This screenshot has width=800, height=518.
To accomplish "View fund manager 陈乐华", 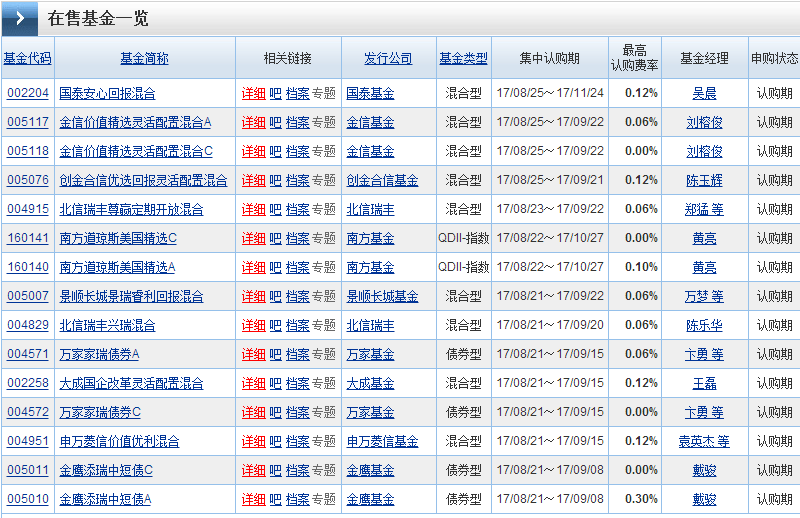I will [705, 325].
